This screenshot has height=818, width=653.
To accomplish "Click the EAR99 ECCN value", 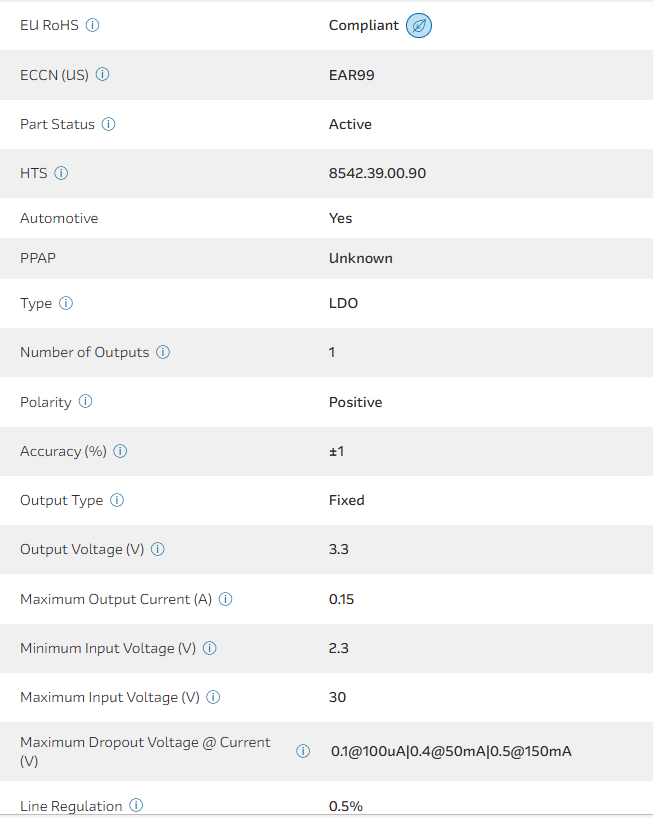I will 351,75.
